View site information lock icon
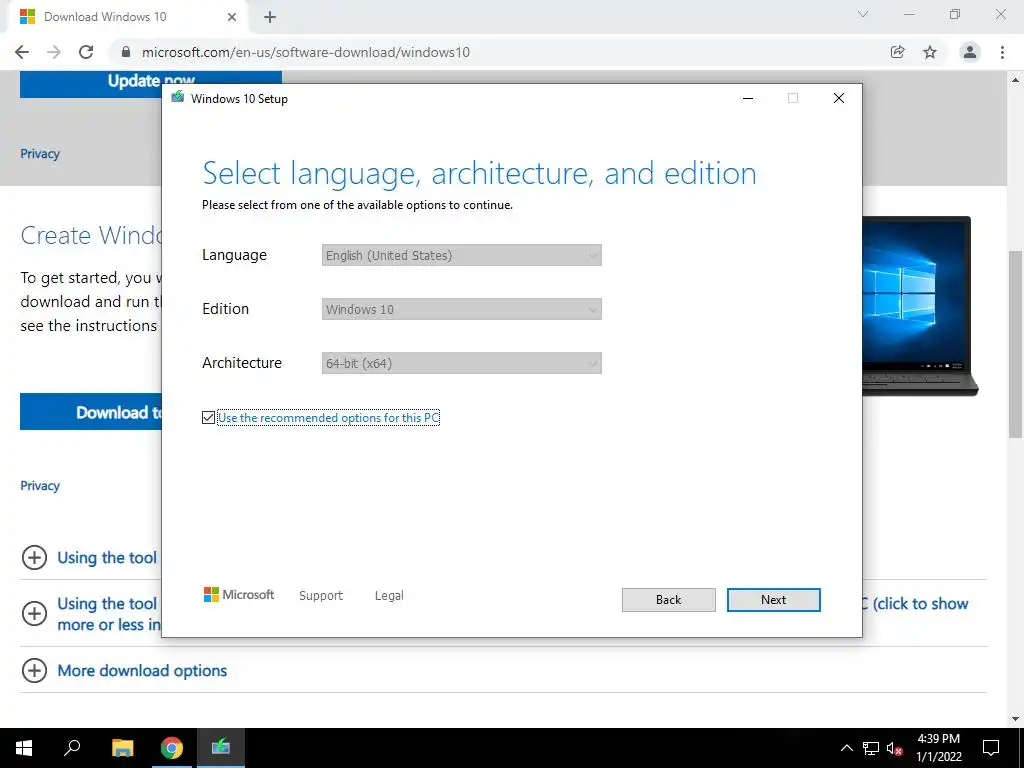1024x768 pixels. (x=126, y=52)
